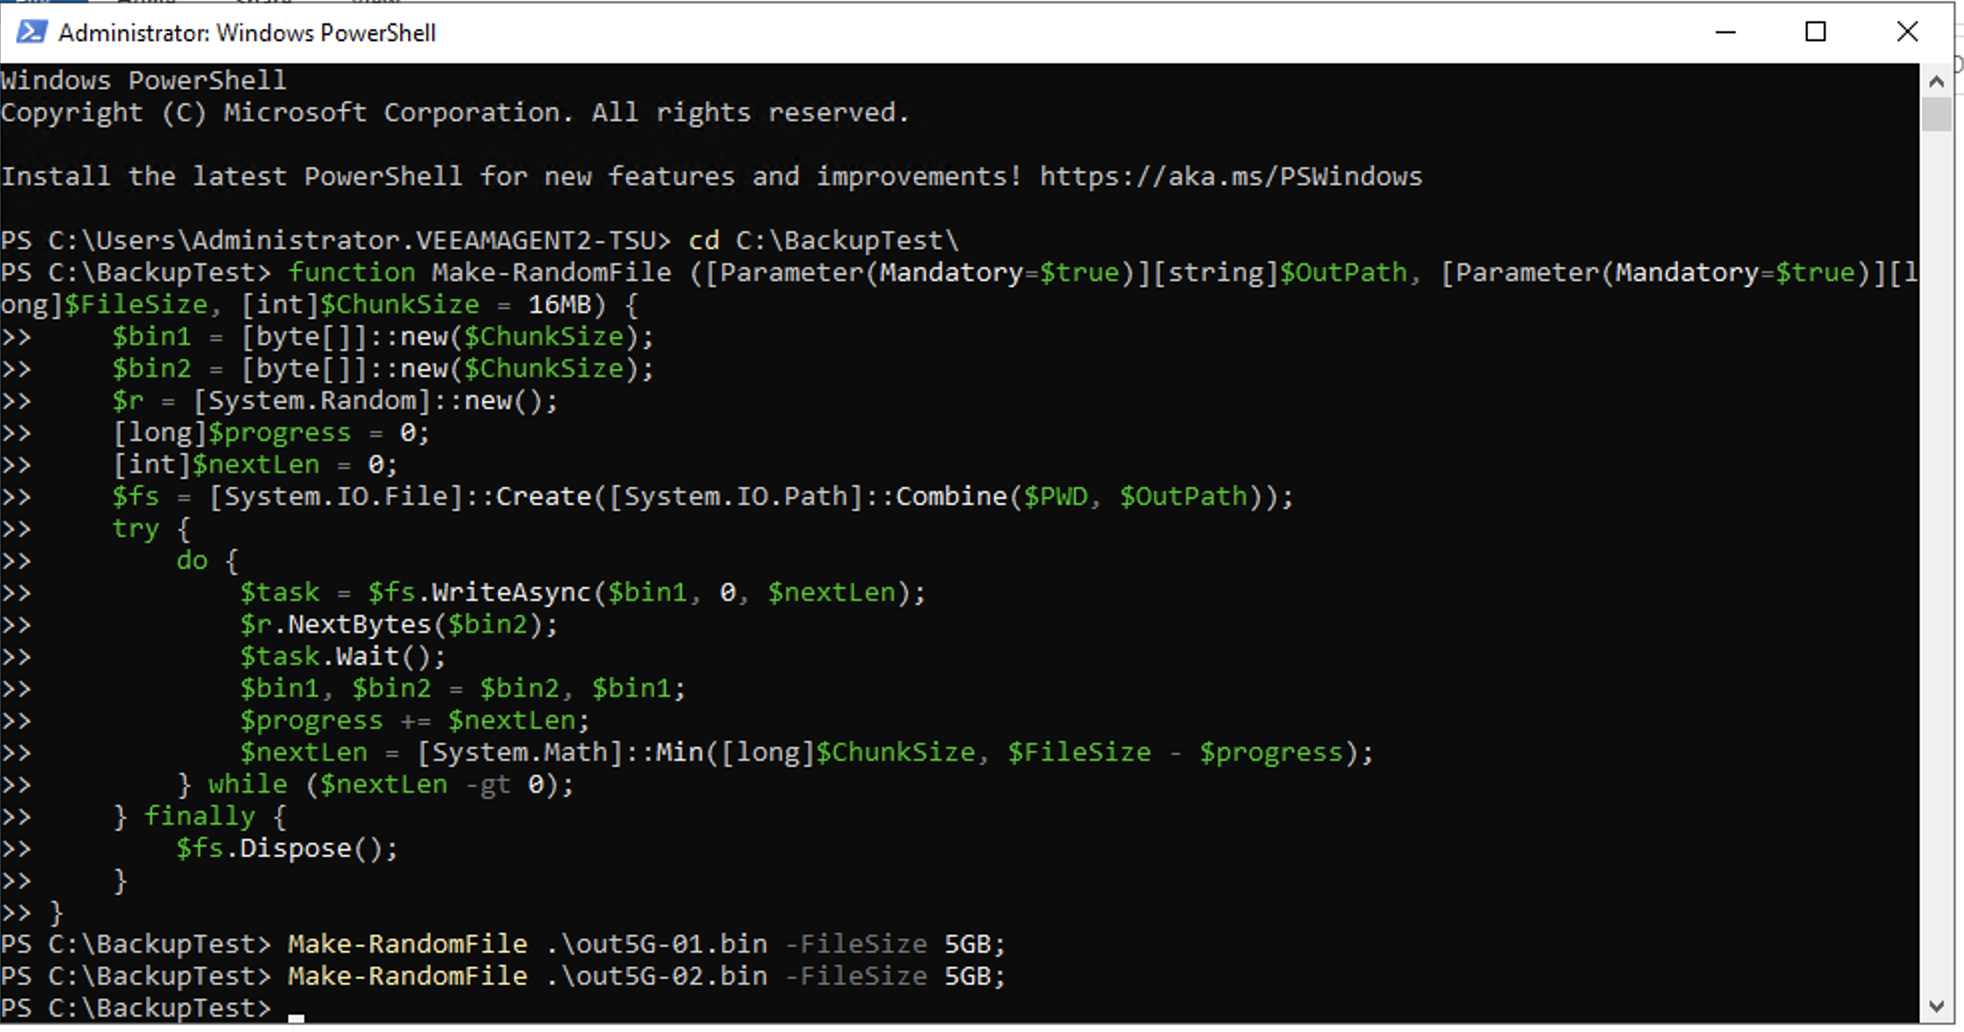This screenshot has width=1964, height=1032.
Task: Click the 'Administrator: Windows PowerShell' title text
Action: point(247,33)
